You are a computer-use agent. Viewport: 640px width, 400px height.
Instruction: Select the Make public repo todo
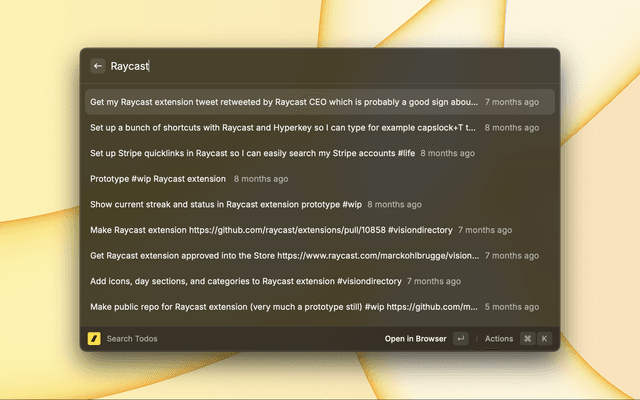click(x=284, y=307)
